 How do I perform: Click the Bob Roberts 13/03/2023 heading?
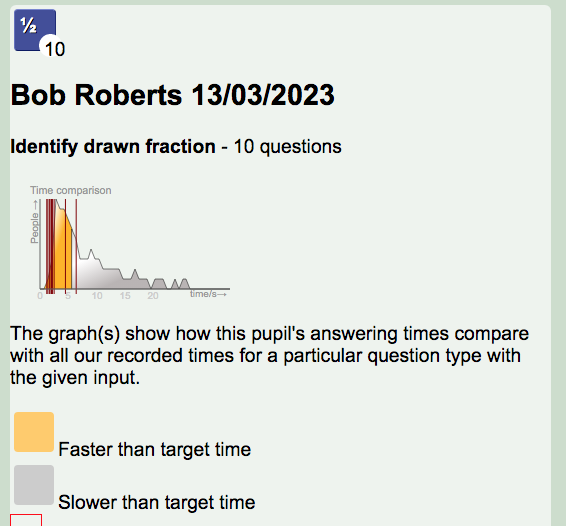(173, 95)
